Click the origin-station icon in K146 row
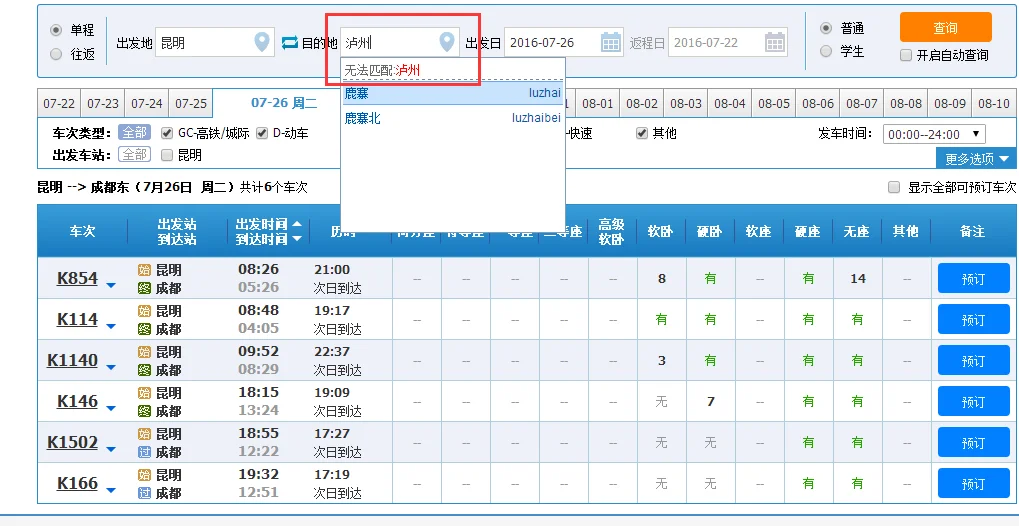The height and width of the screenshot is (526, 1019). 144,393
